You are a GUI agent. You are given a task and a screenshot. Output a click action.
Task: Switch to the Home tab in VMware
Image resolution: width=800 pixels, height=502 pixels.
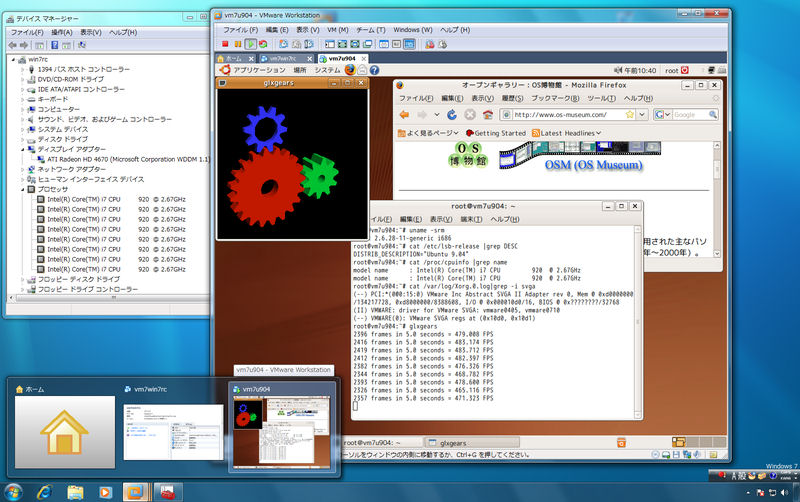point(235,59)
